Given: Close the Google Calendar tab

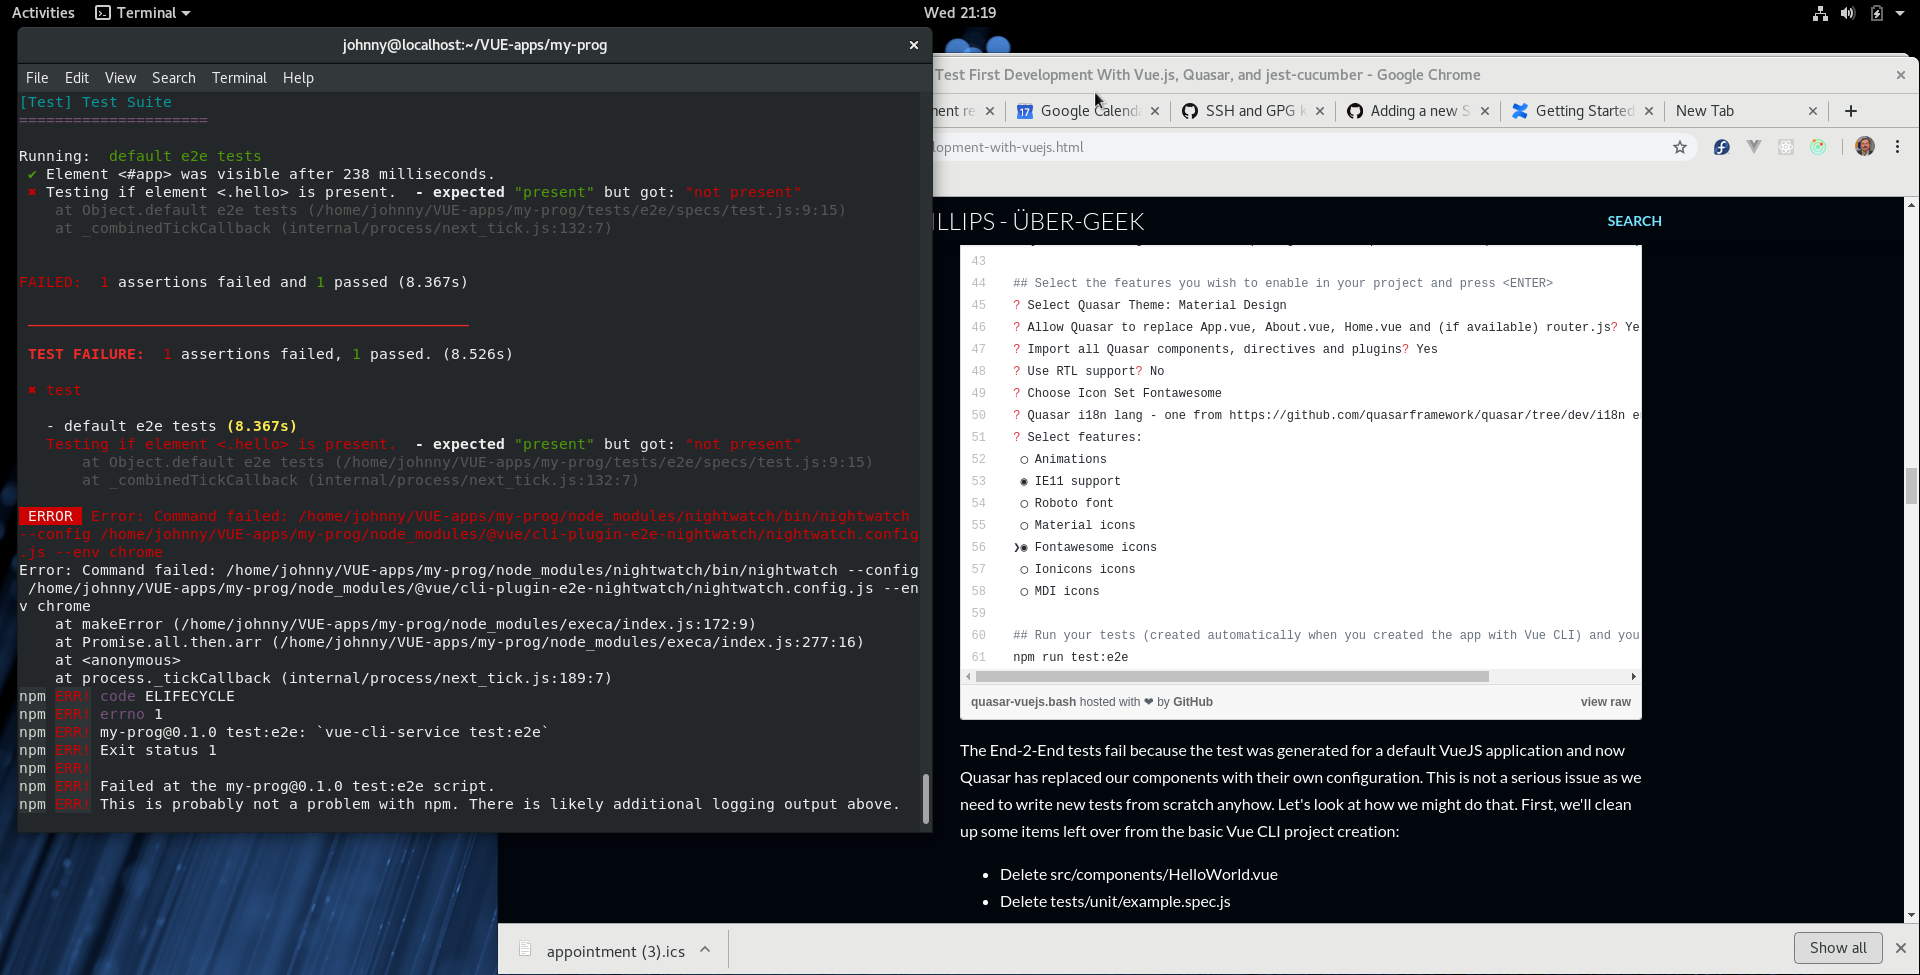Looking at the screenshot, I should coord(1155,111).
